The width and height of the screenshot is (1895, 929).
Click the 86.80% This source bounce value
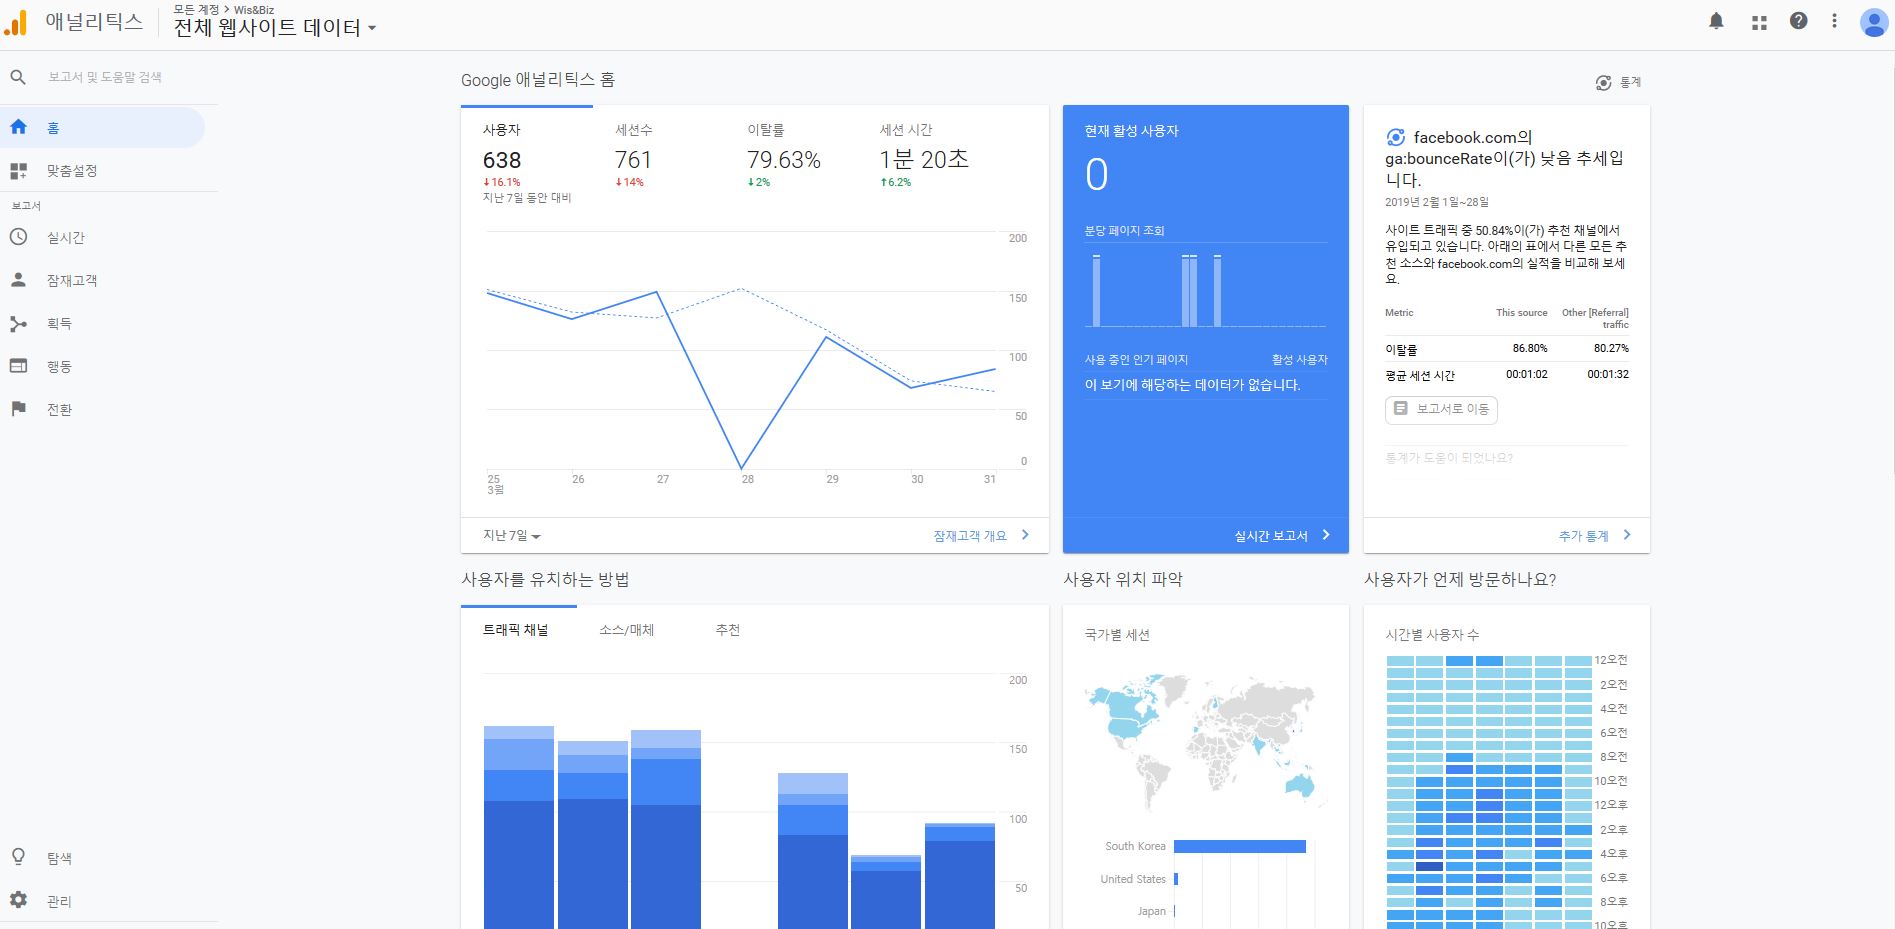click(x=1530, y=348)
